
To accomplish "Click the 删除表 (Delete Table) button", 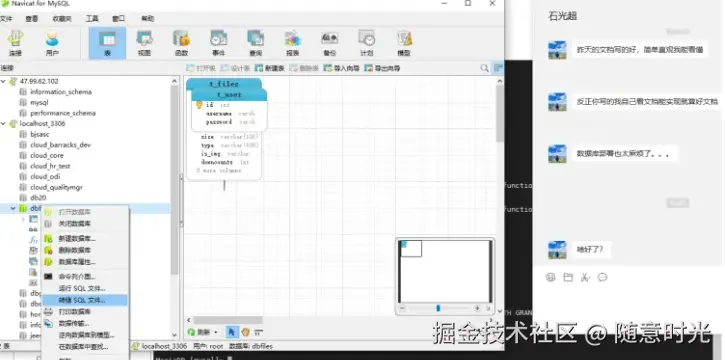I will coord(304,68).
